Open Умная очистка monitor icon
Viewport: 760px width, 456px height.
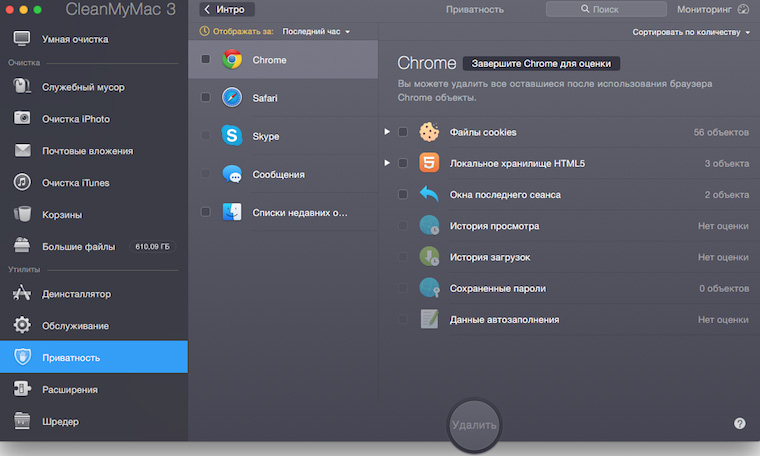click(x=22, y=39)
